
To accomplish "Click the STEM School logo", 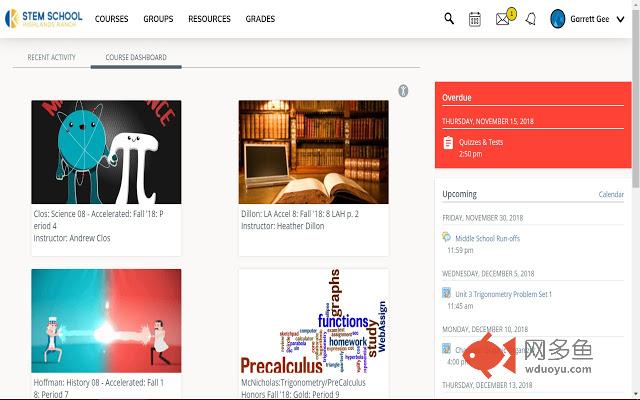I will 44,19.
